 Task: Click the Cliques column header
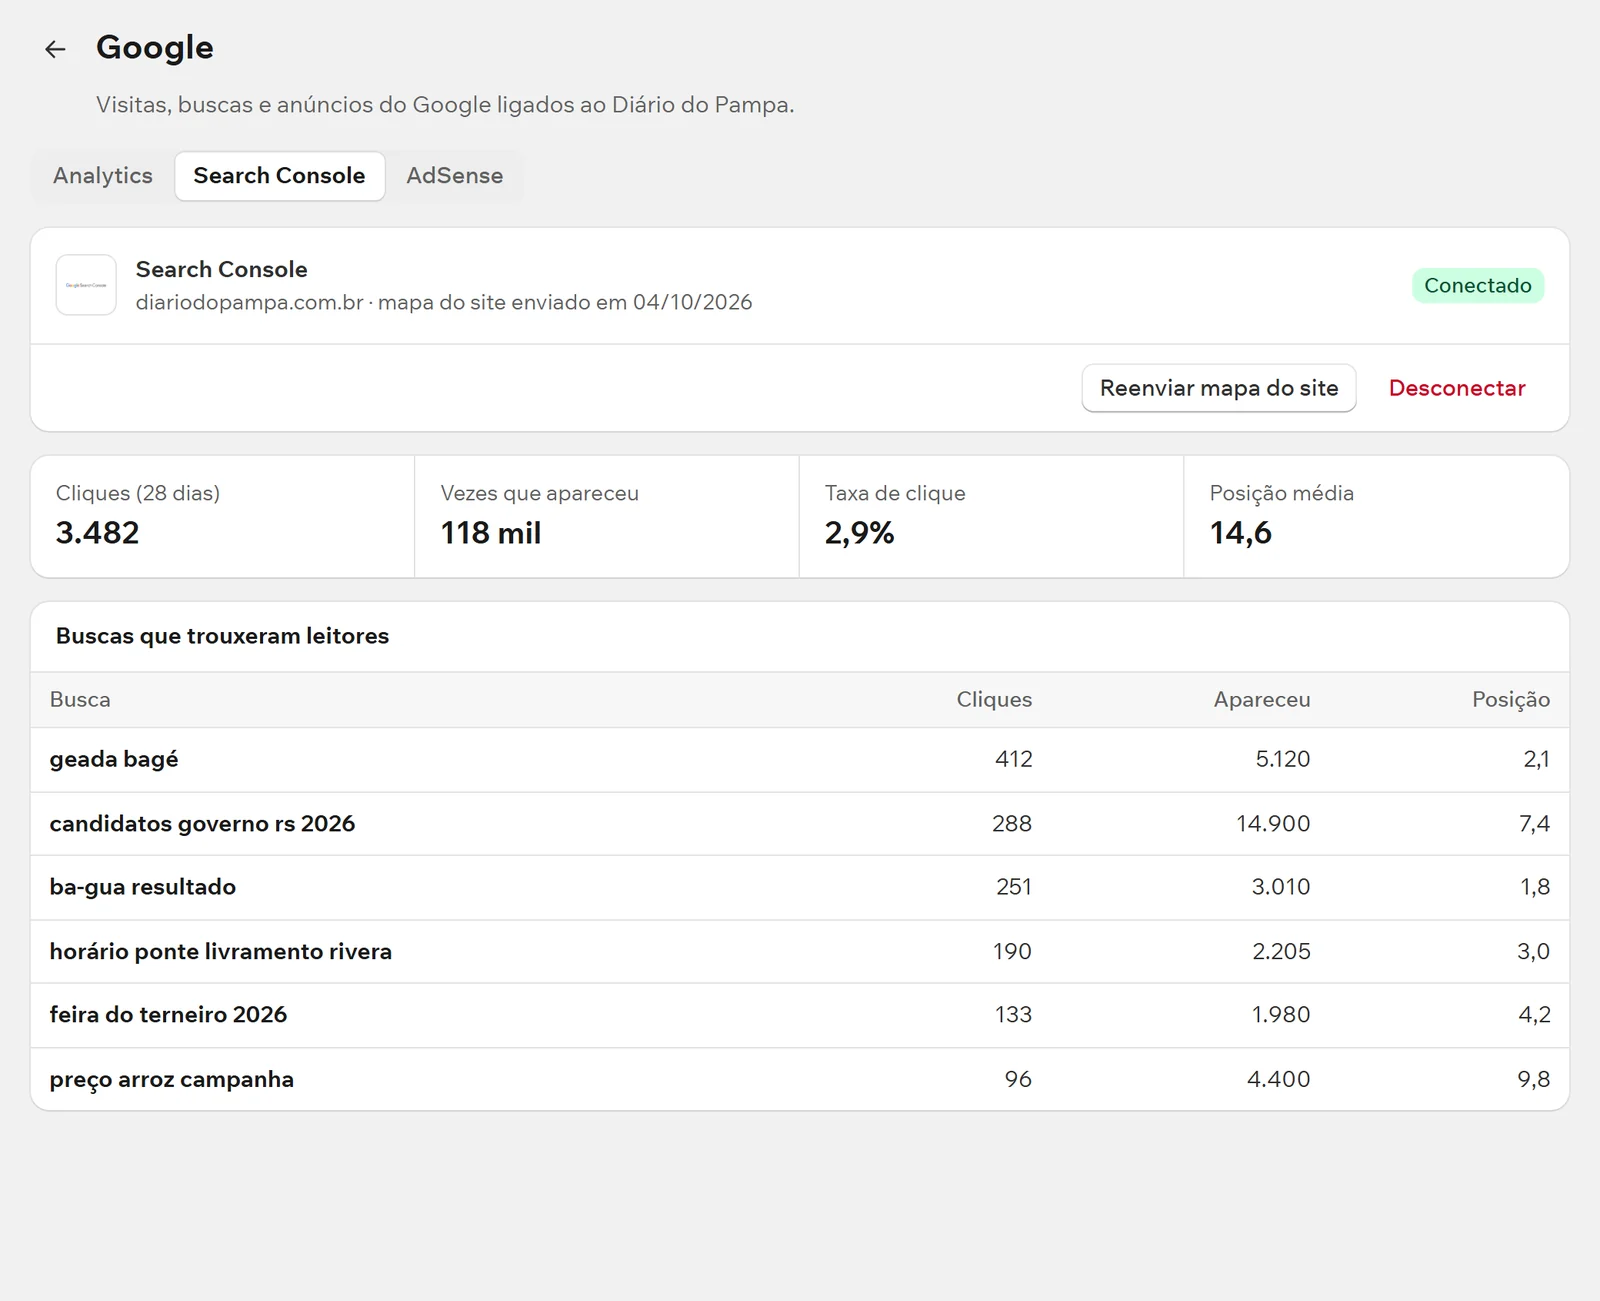(994, 700)
